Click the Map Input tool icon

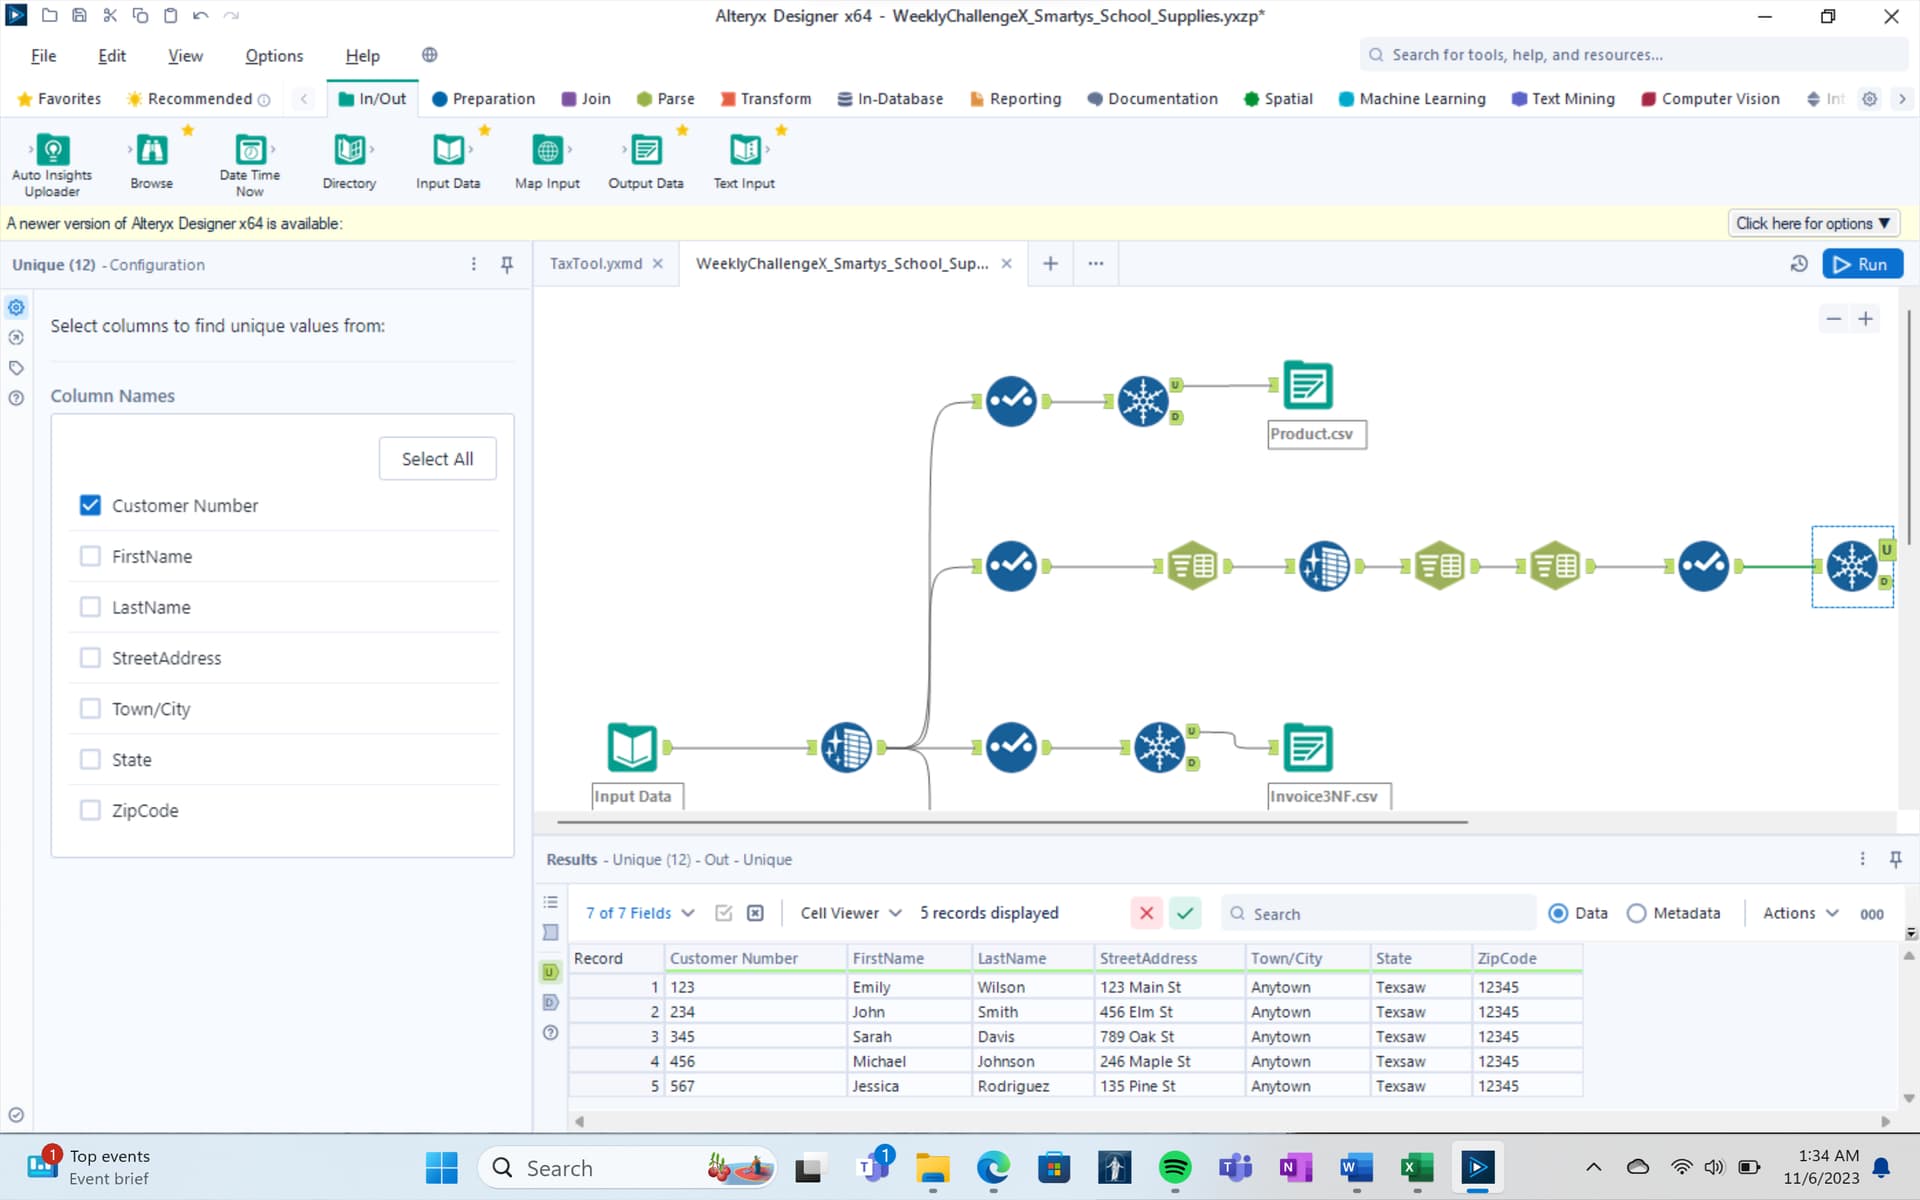[x=547, y=151]
